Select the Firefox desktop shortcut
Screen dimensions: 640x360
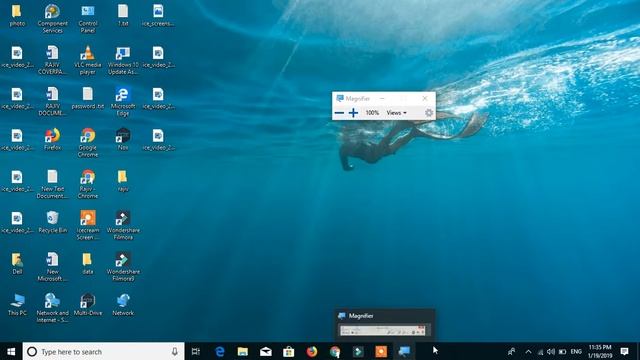[52, 139]
